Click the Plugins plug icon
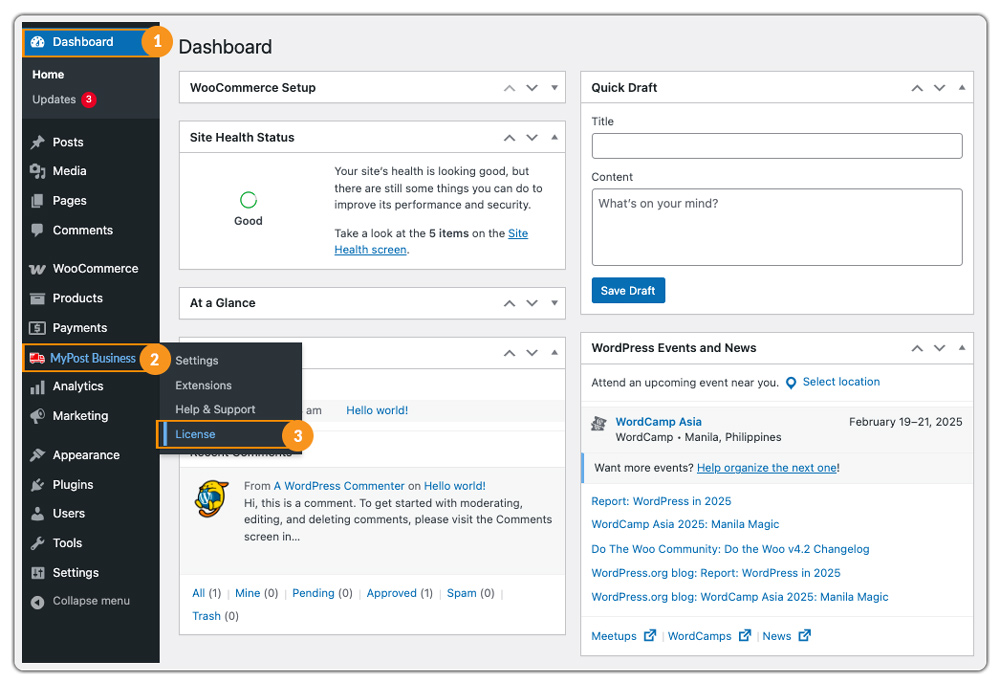Image resolution: width=1000 pixels, height=683 pixels. (x=38, y=485)
